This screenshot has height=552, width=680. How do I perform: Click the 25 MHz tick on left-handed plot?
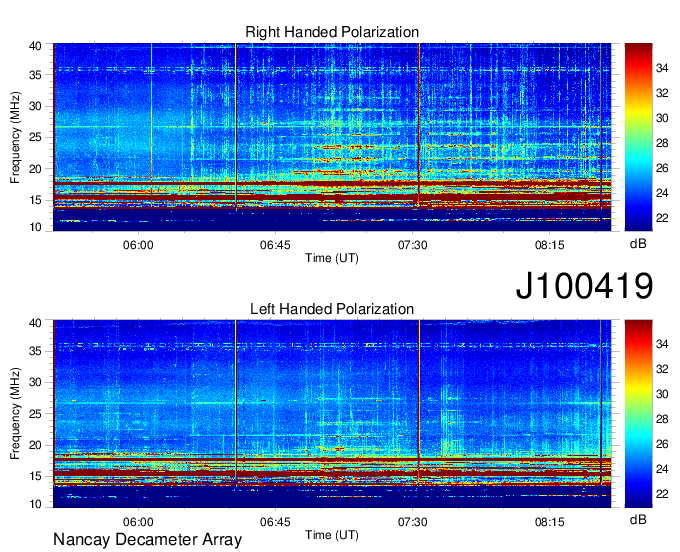[x=35, y=414]
